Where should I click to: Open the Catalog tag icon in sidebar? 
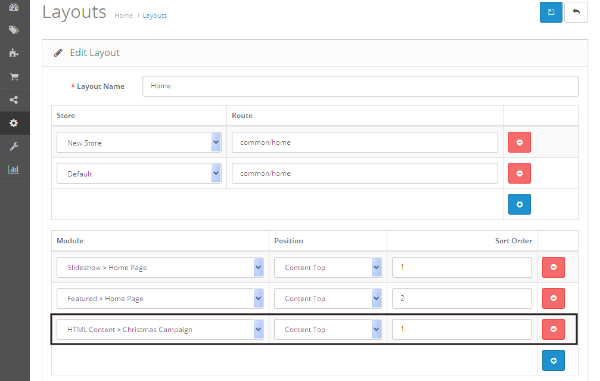(x=14, y=30)
